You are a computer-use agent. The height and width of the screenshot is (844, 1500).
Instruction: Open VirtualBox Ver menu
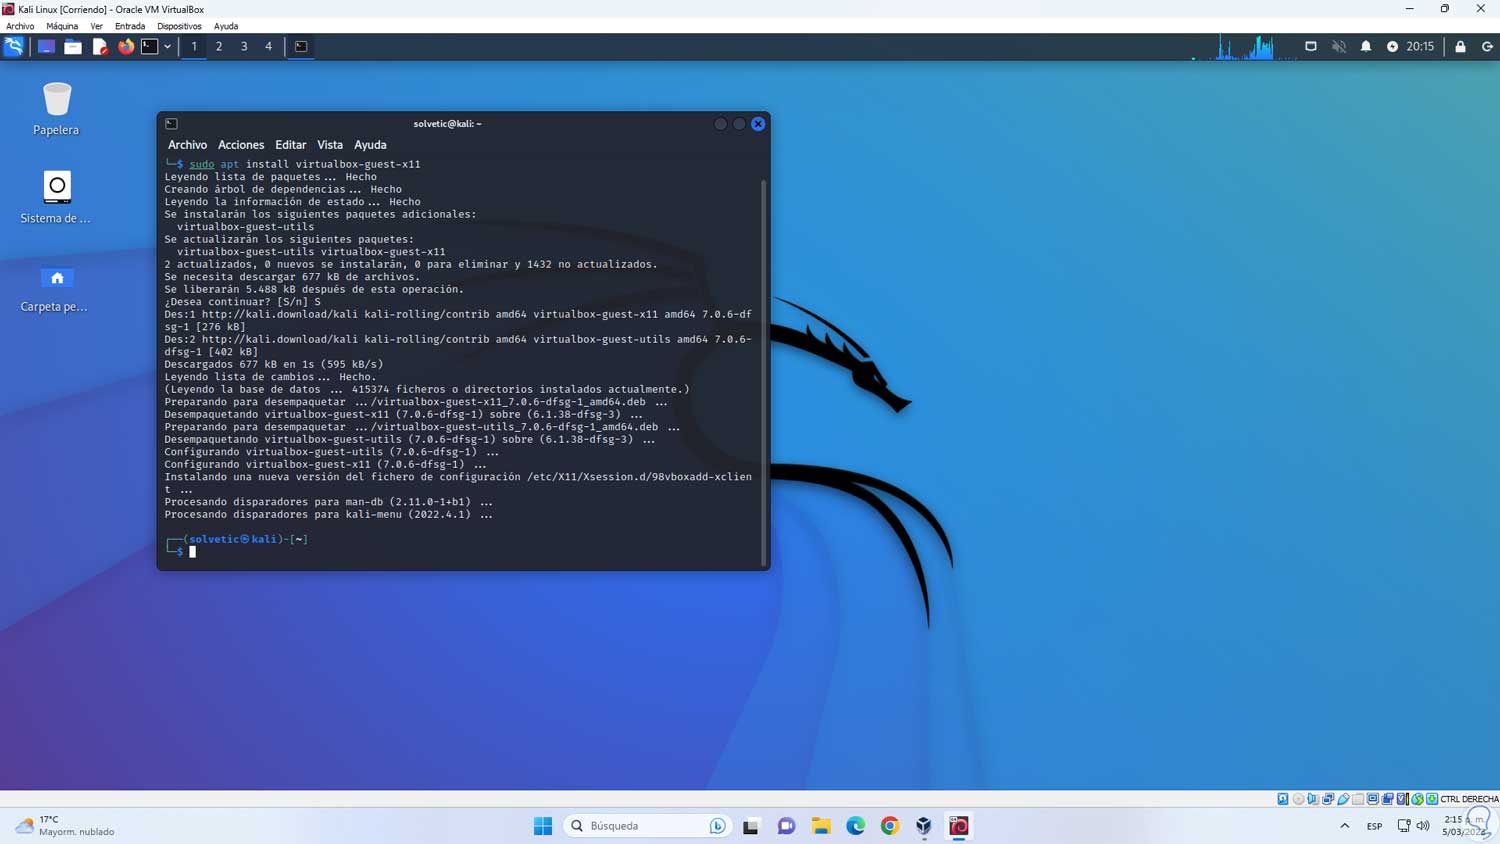tap(96, 26)
